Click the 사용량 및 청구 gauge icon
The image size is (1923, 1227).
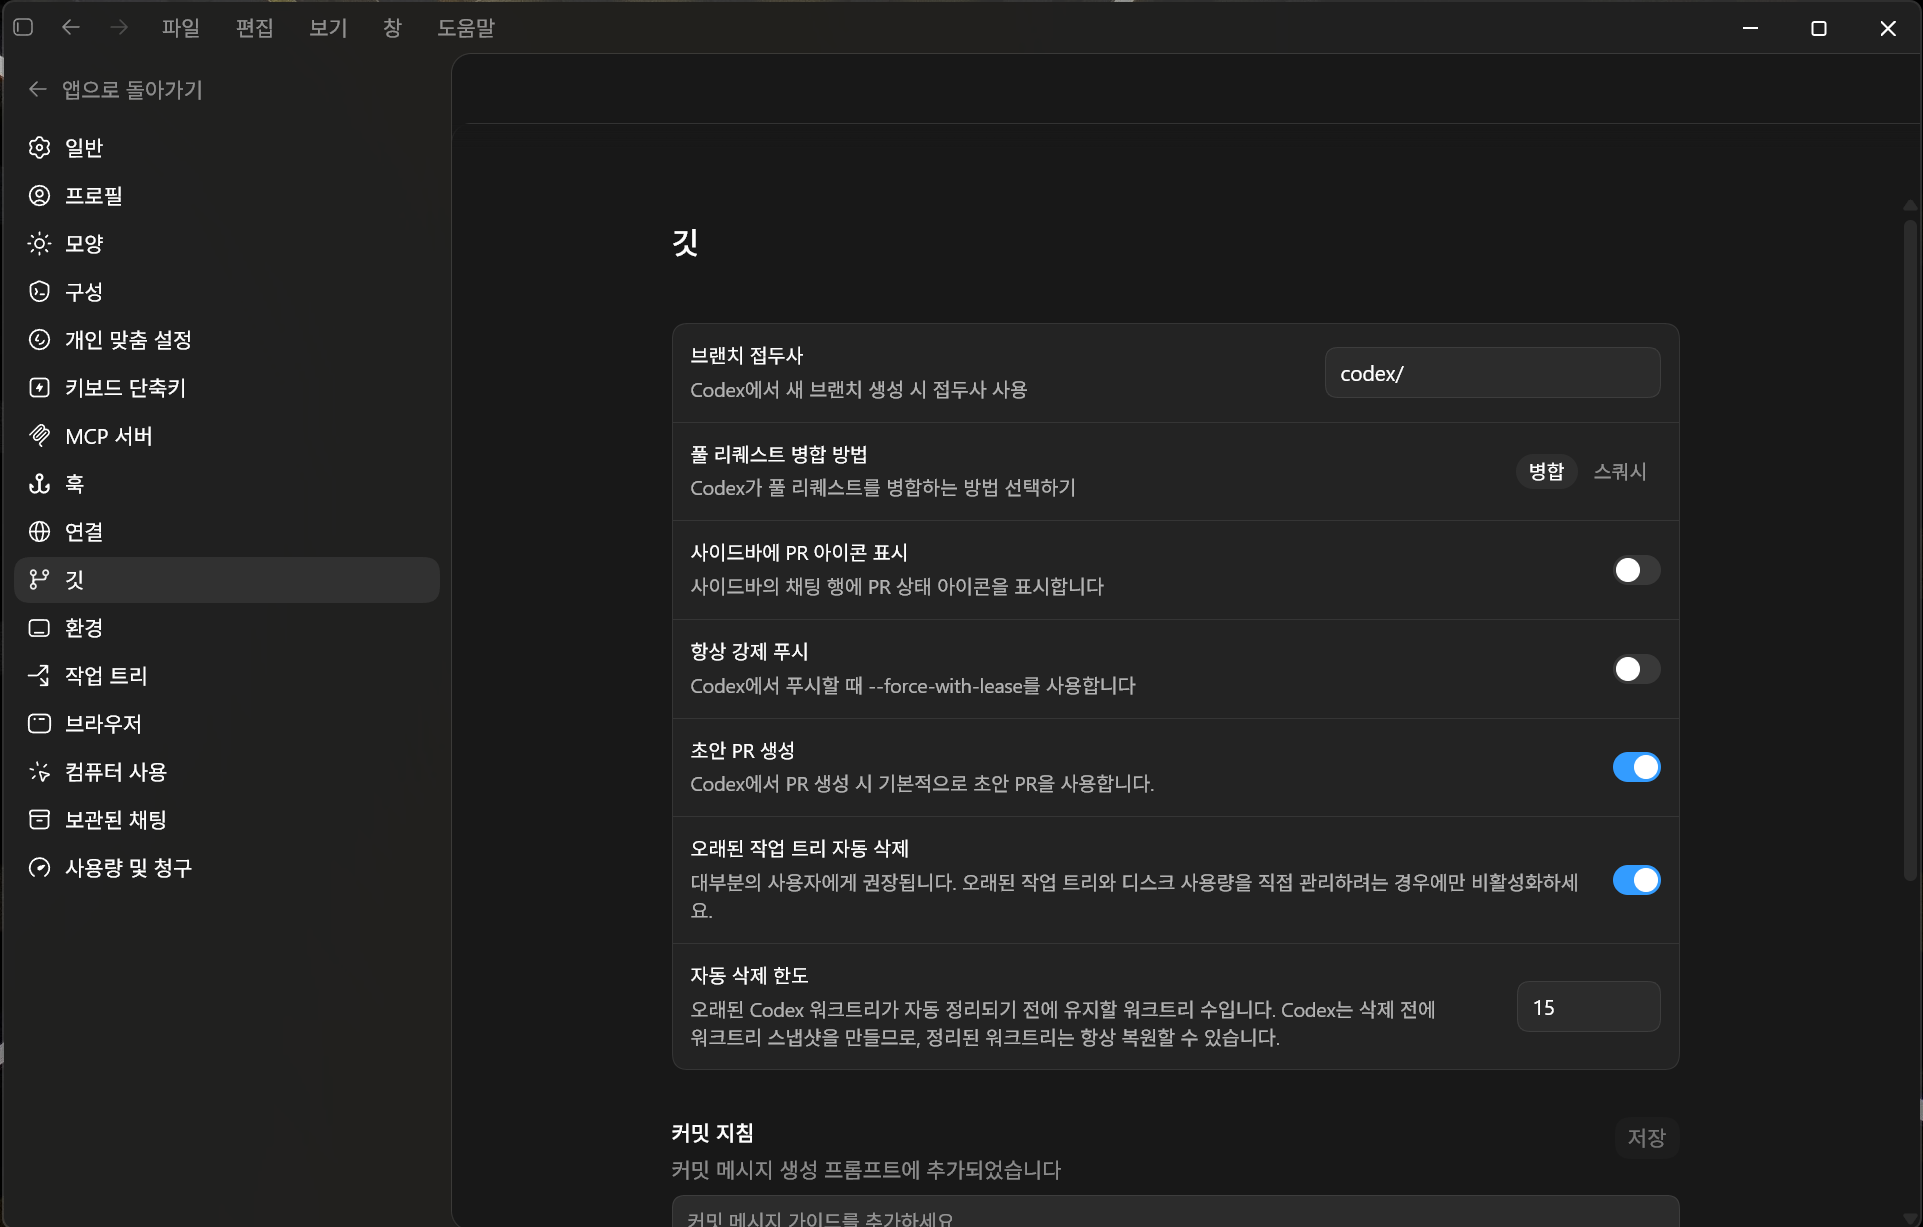tap(39, 868)
